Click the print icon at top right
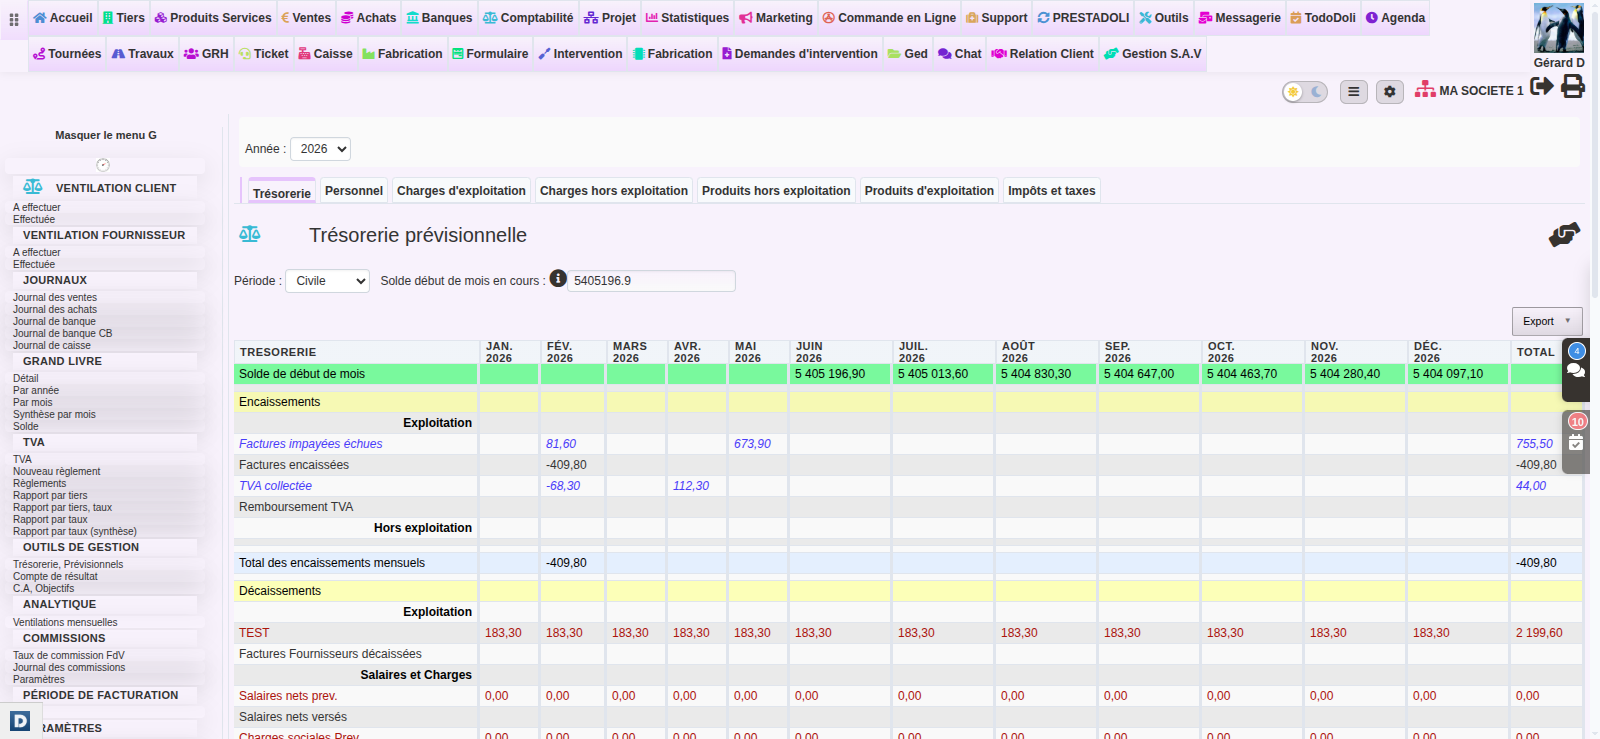1600x739 pixels. click(1573, 87)
